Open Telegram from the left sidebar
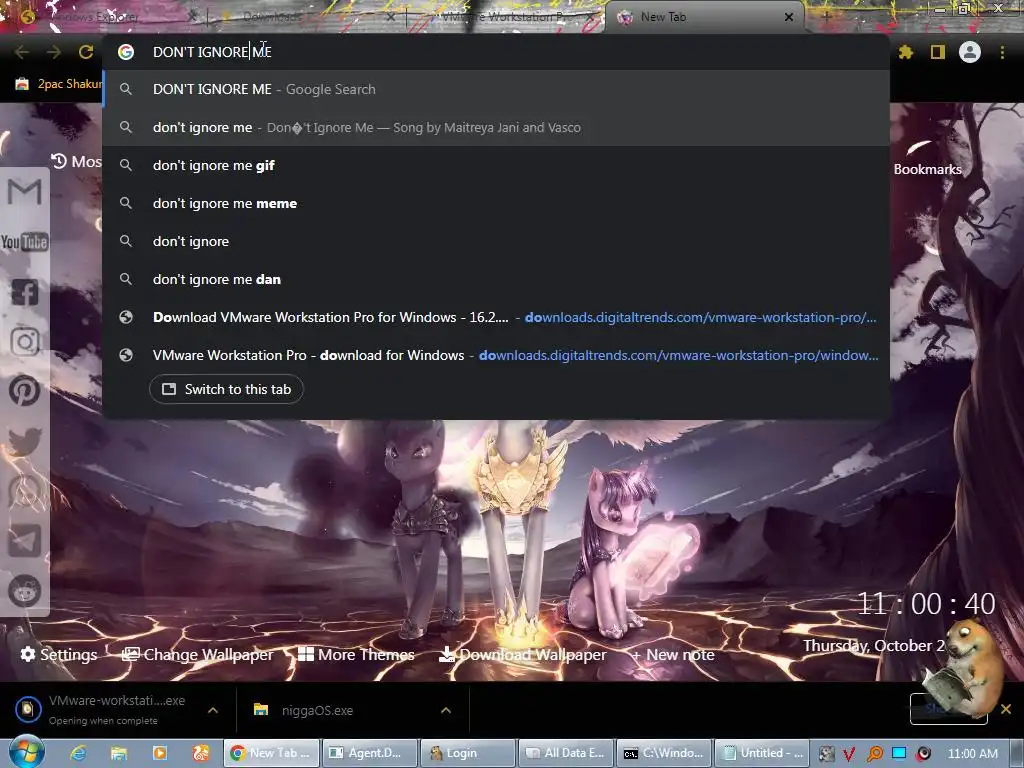This screenshot has width=1024, height=768. (x=25, y=541)
